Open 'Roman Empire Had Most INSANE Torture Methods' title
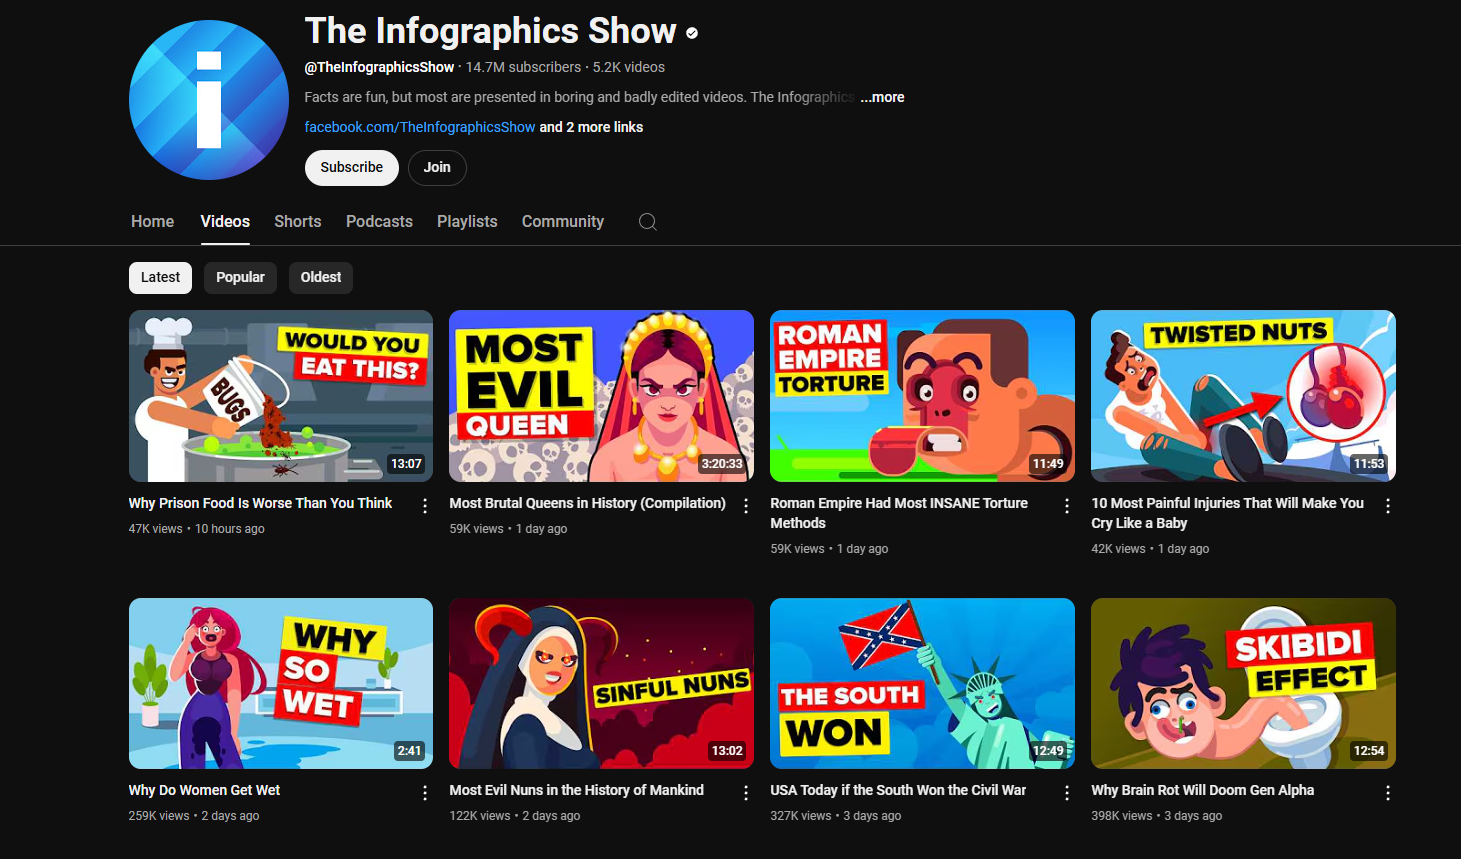This screenshot has height=859, width=1461. [x=899, y=513]
